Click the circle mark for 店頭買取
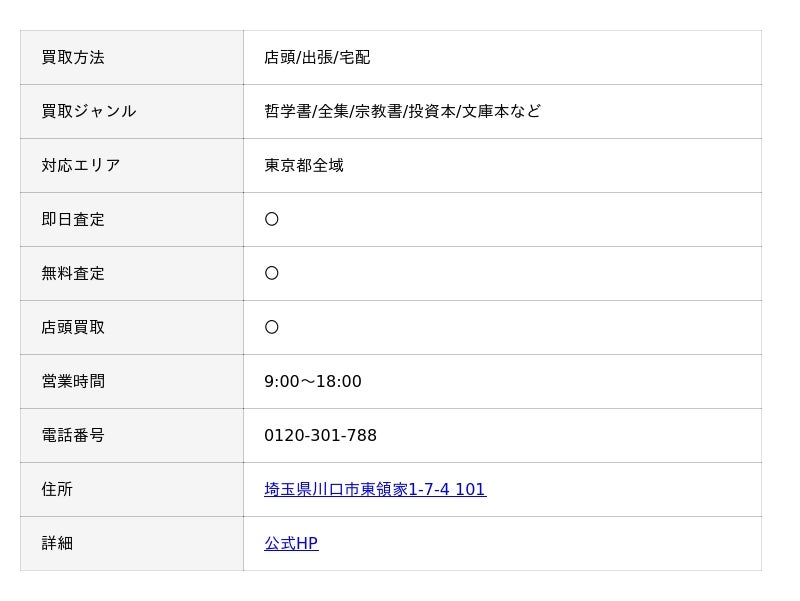This screenshot has height=601, width=800. tap(272, 328)
